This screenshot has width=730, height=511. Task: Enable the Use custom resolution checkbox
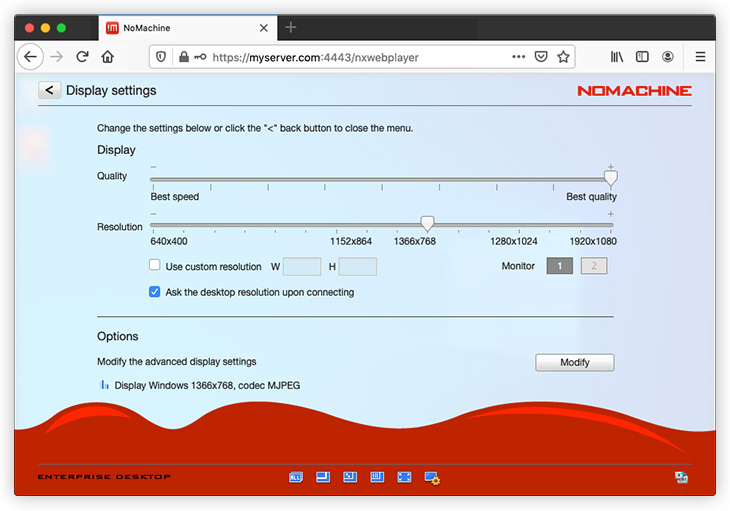coord(155,266)
